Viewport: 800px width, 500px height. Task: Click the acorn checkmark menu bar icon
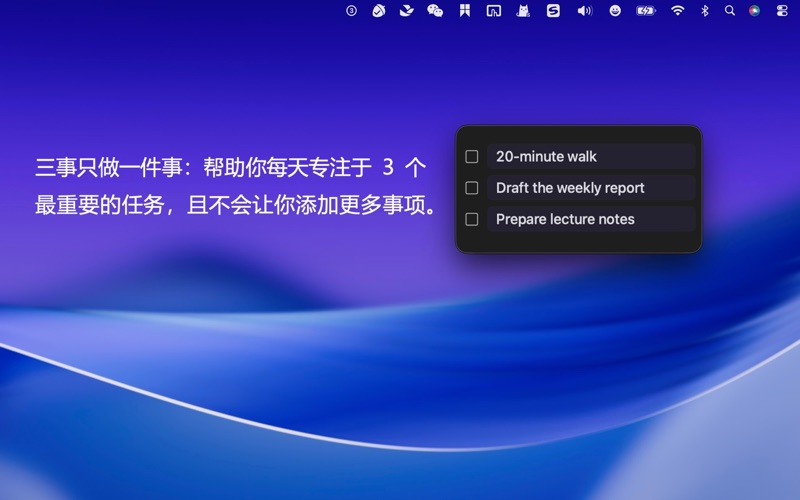(379, 11)
